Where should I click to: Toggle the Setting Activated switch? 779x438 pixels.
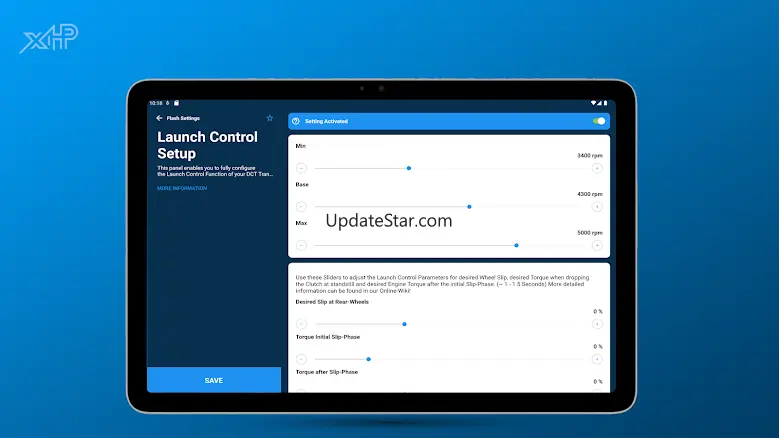tap(599, 121)
